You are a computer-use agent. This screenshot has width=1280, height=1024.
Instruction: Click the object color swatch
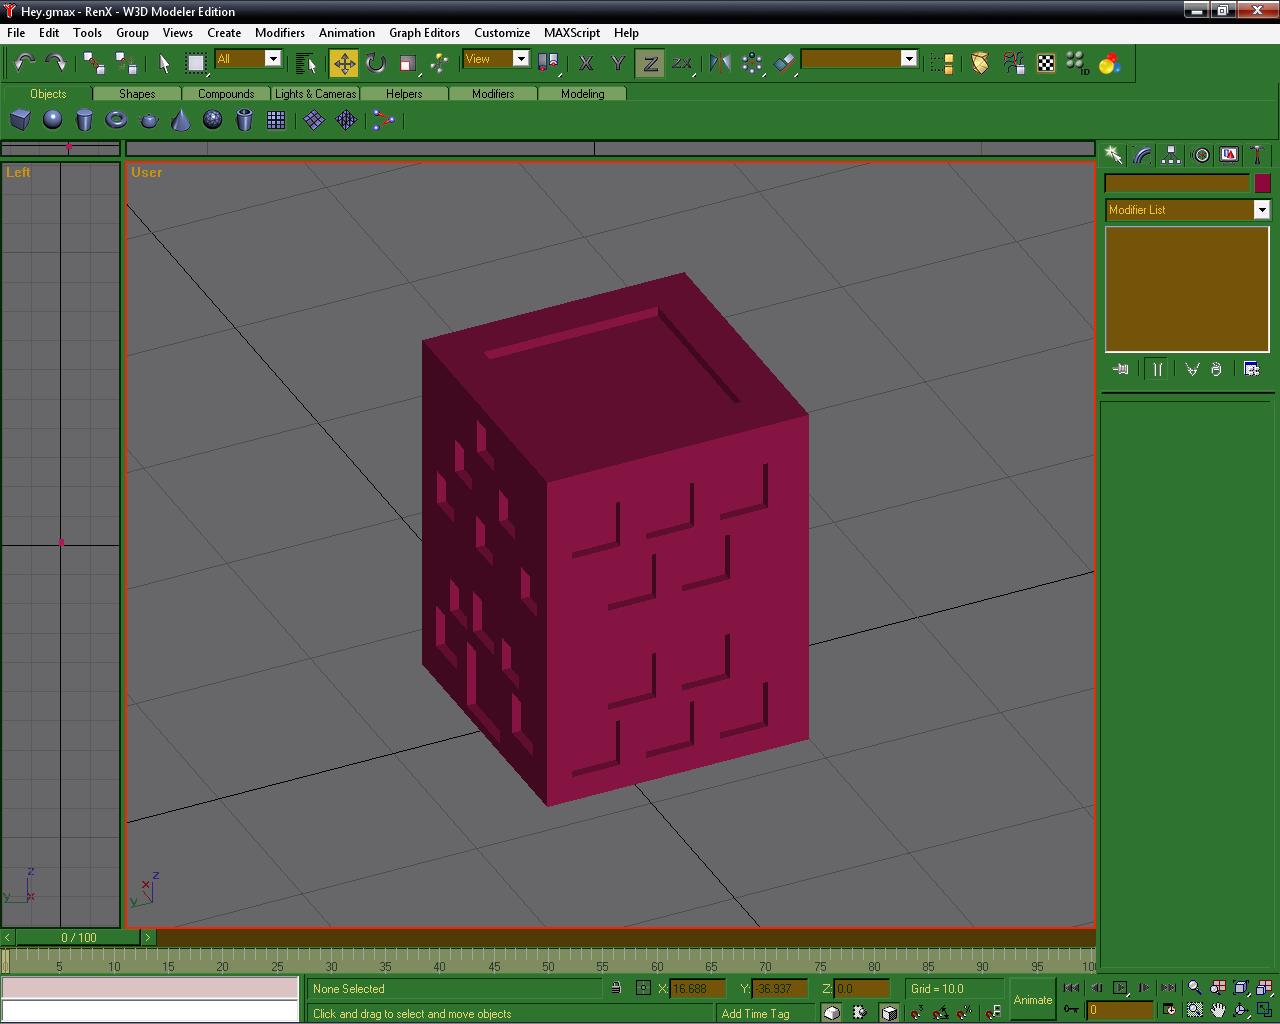click(x=1262, y=183)
